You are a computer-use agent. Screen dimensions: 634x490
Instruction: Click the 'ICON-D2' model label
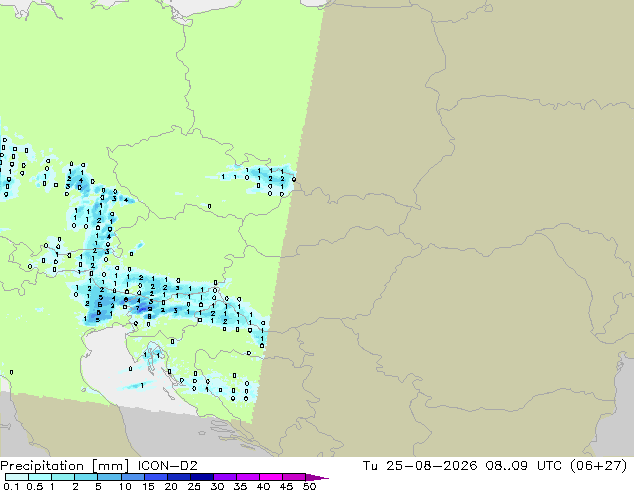click(x=167, y=466)
